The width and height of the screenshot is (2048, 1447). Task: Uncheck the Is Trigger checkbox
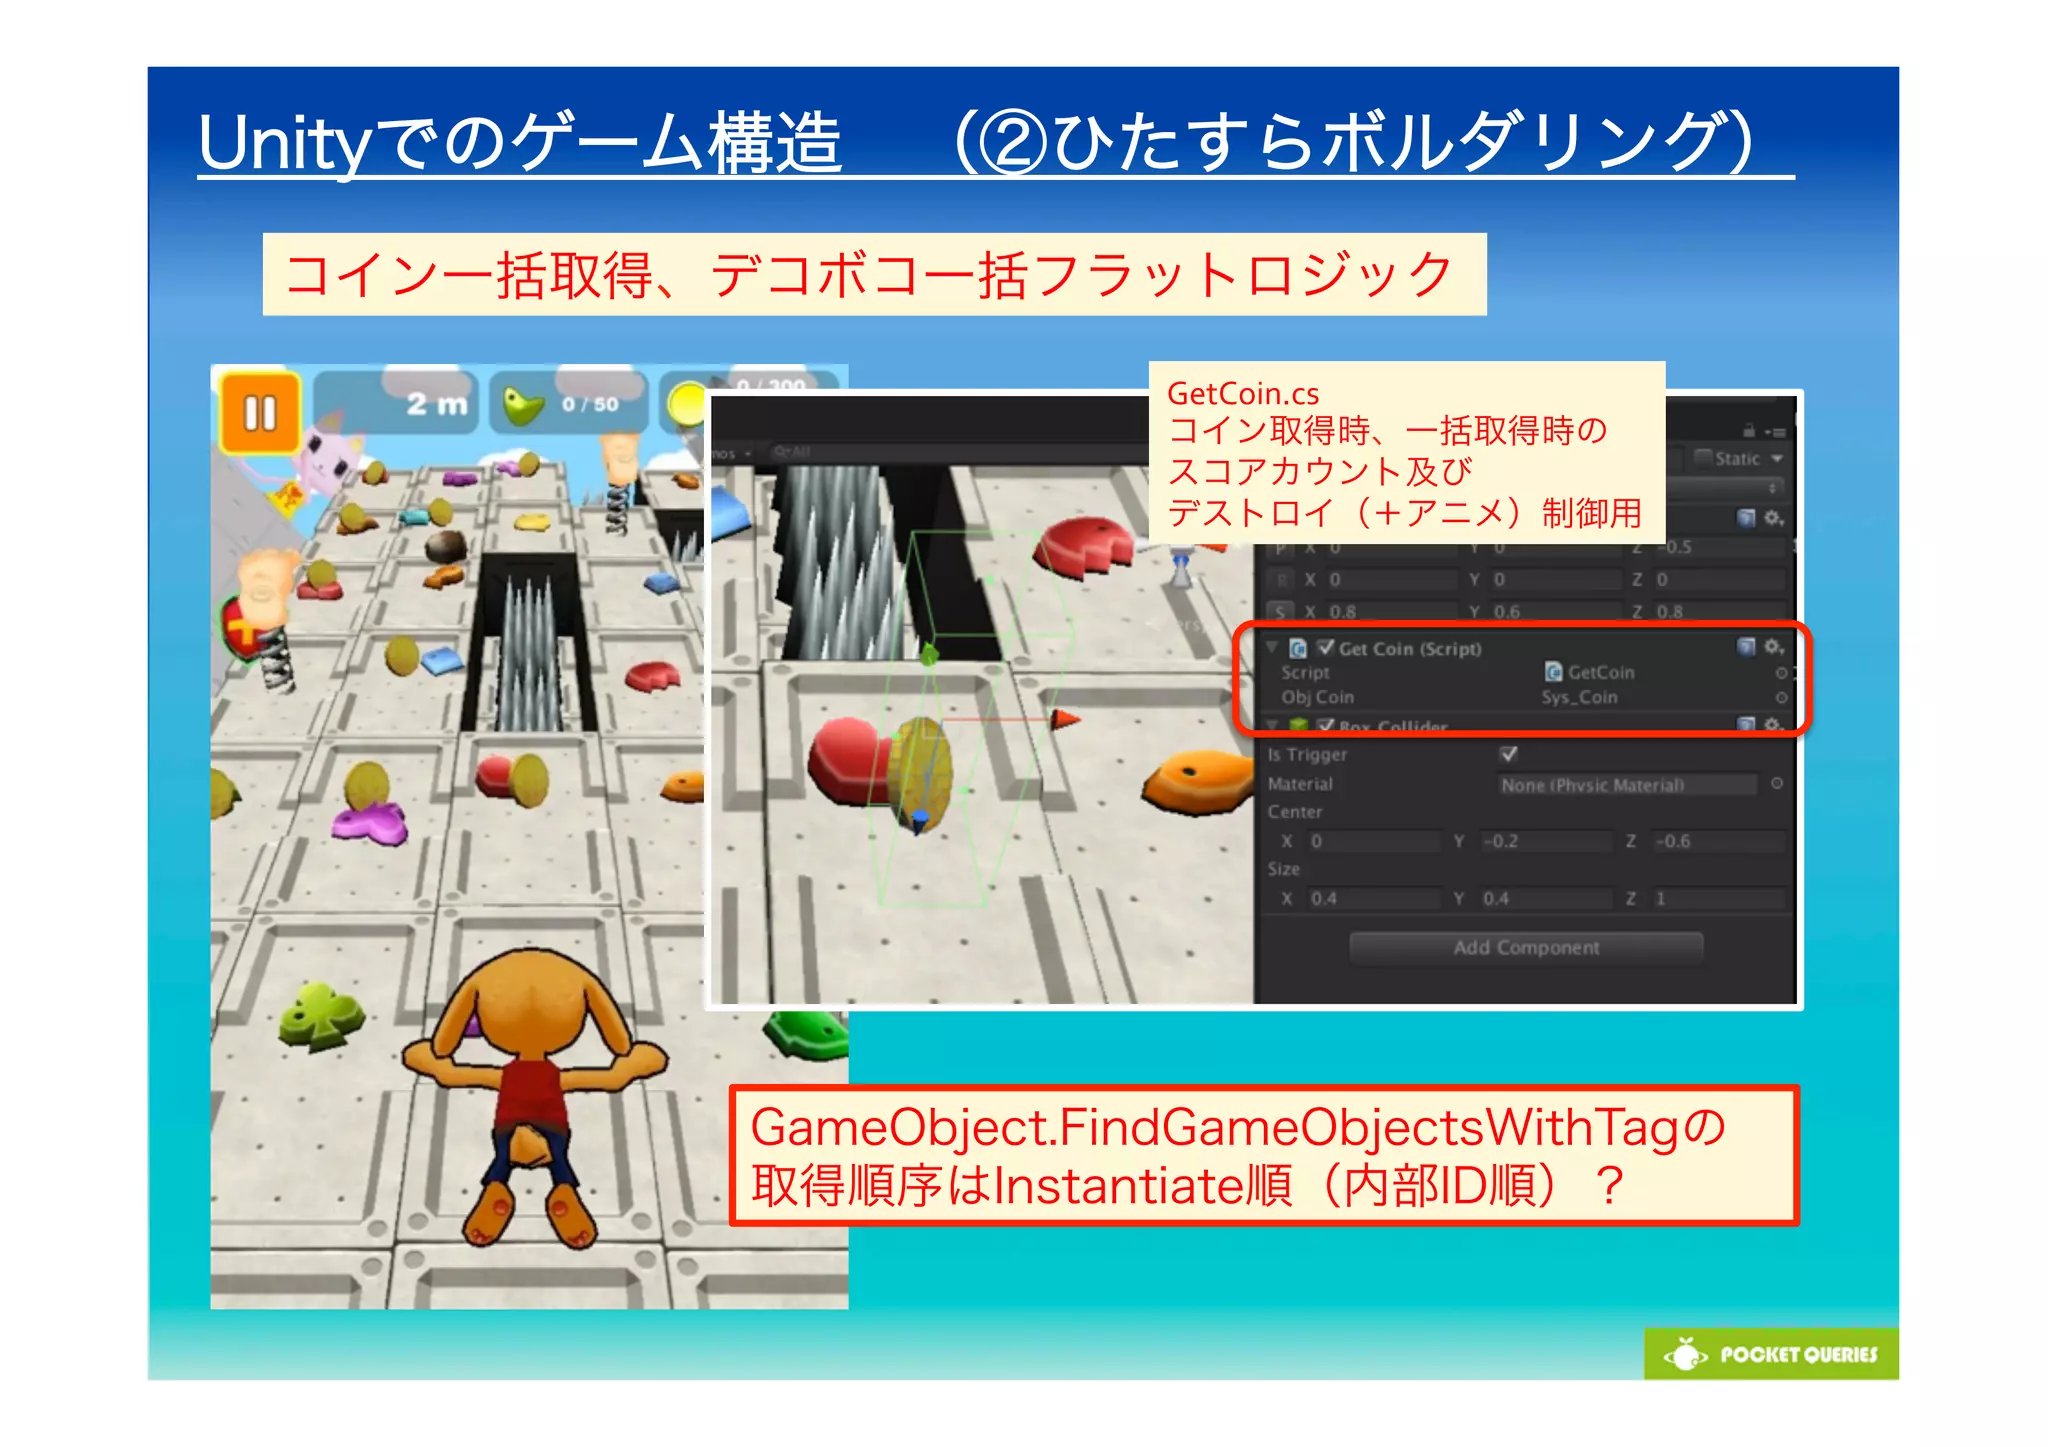[x=1508, y=754]
